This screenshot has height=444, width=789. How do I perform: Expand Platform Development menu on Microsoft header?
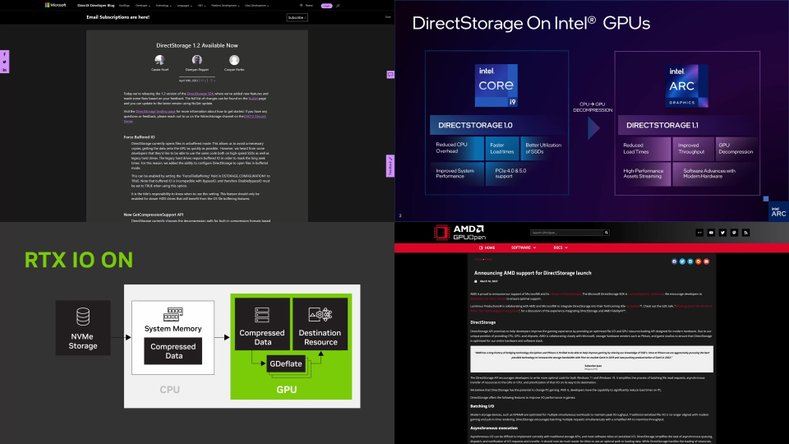coord(225,6)
